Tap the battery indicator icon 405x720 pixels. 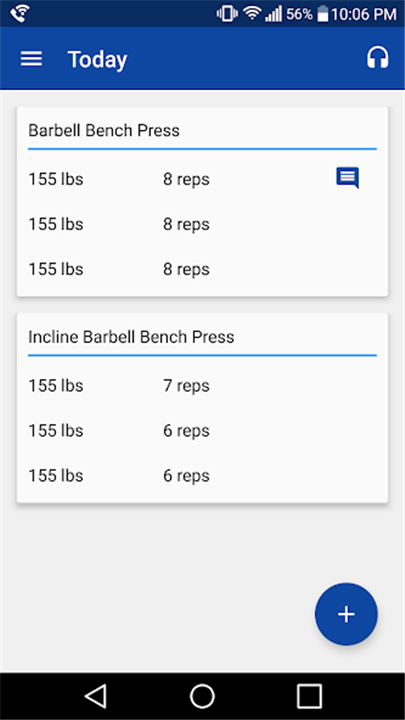(323, 14)
